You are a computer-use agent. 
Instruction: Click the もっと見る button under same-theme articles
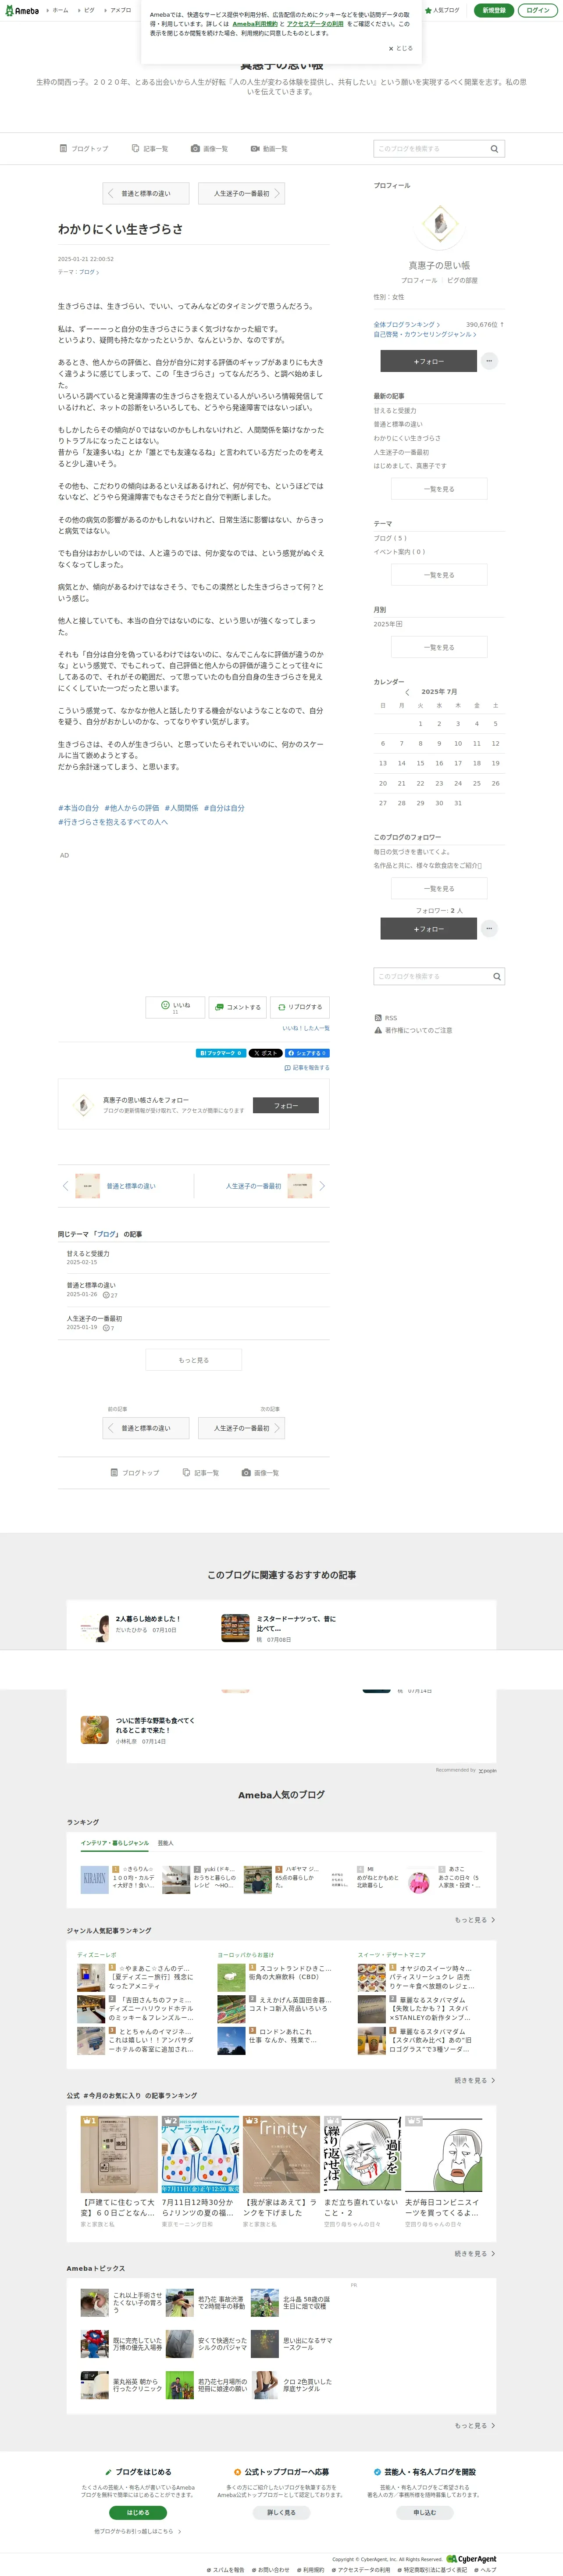point(193,1360)
